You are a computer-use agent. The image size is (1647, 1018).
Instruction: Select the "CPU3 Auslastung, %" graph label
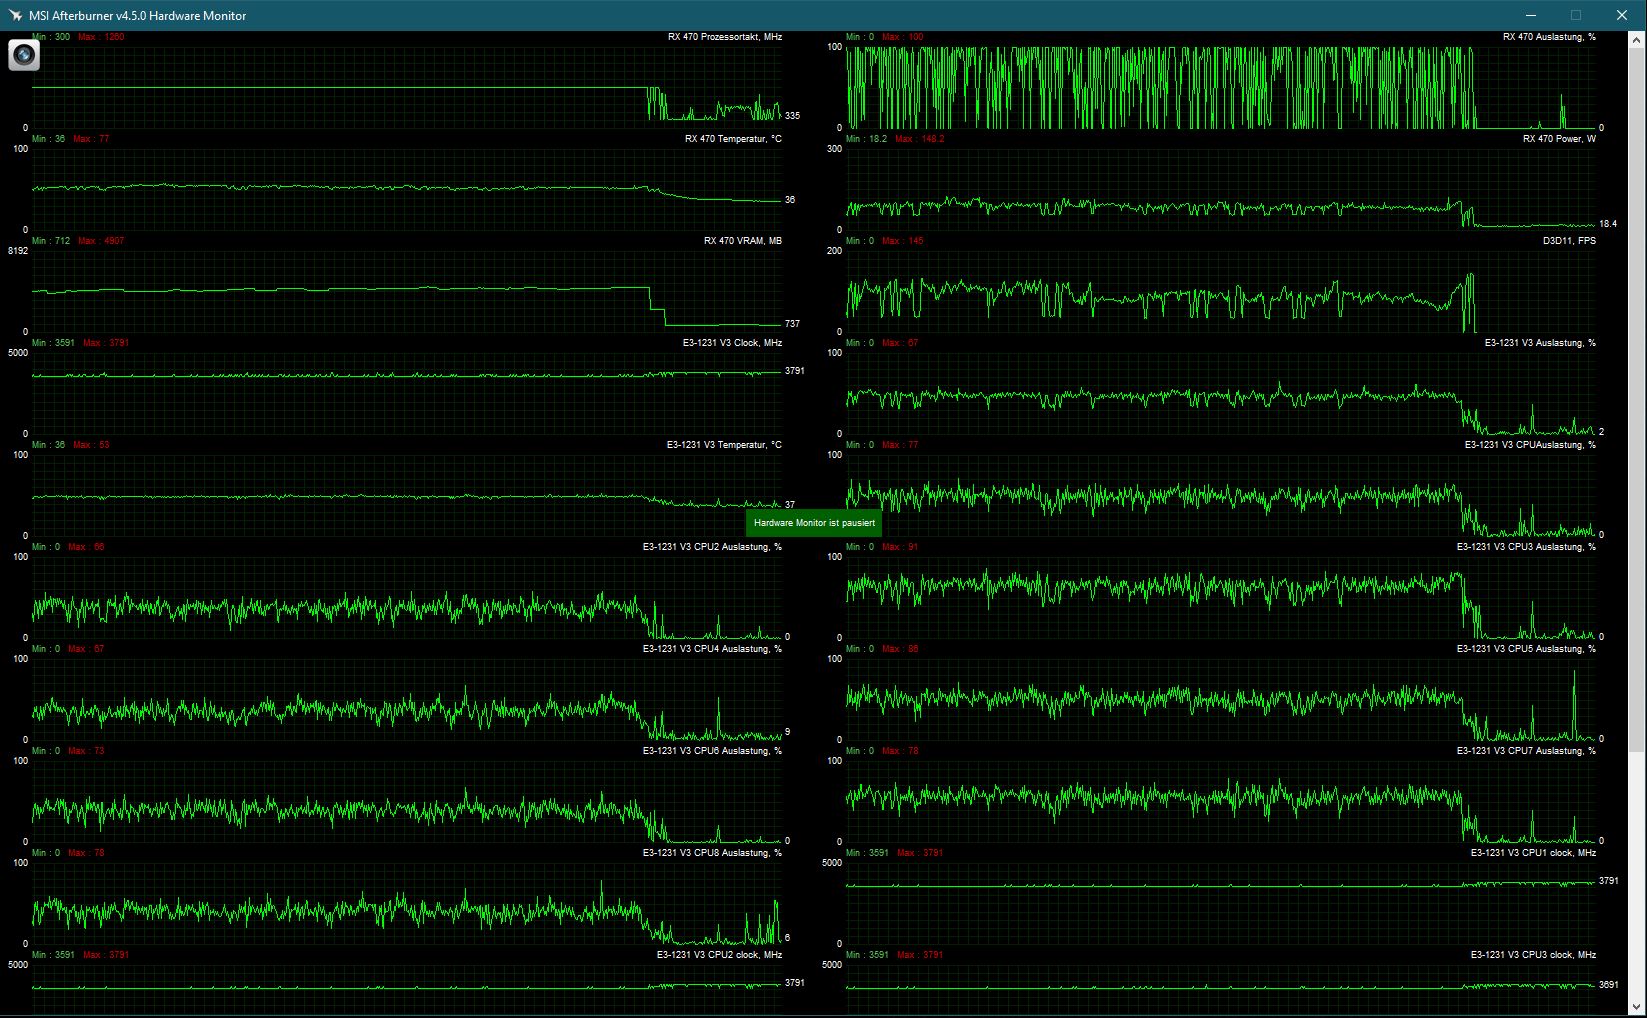coord(1526,547)
